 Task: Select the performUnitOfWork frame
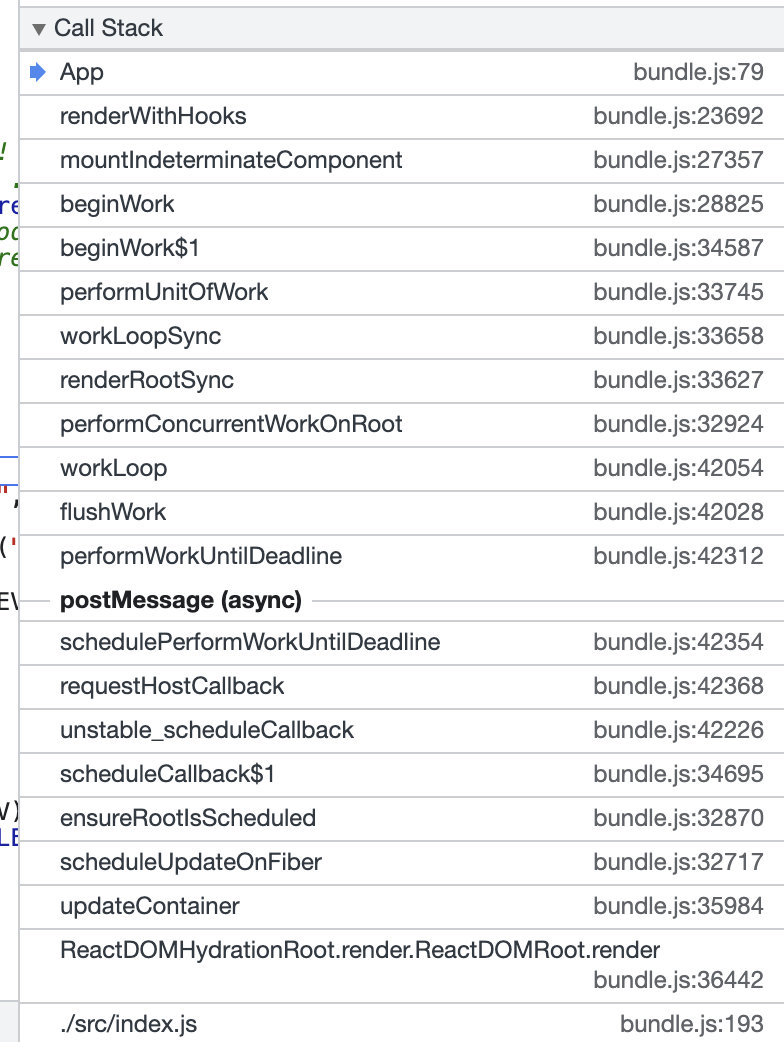click(x=164, y=292)
